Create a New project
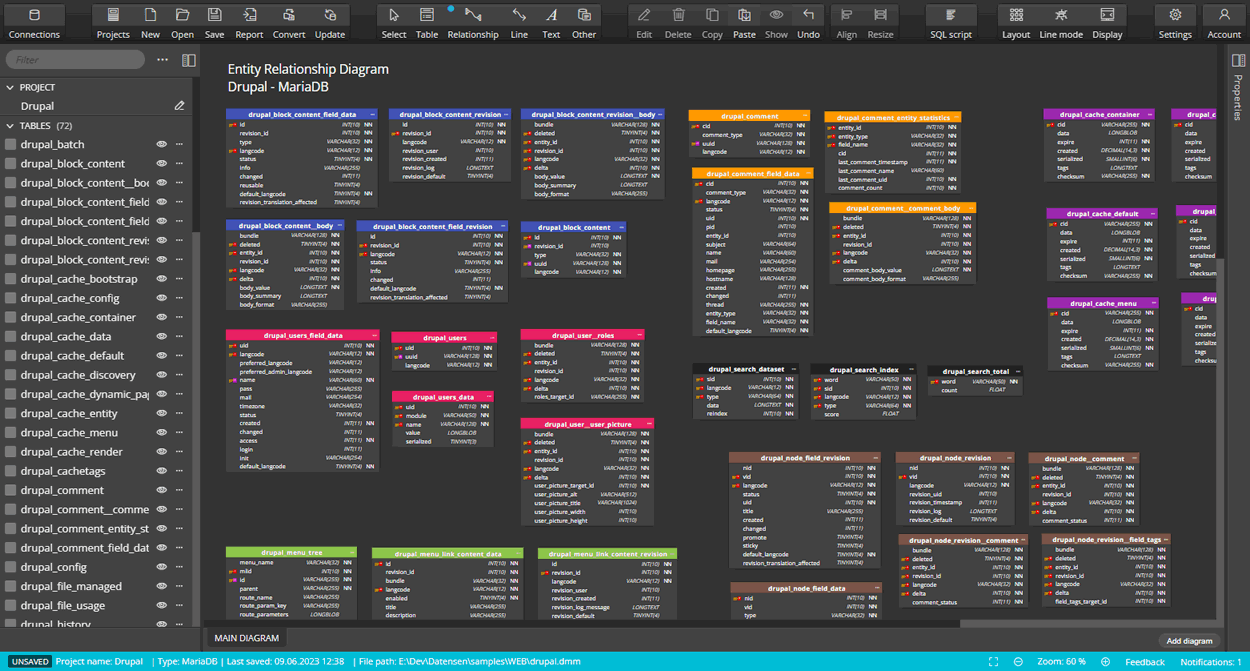Viewport: 1250px width, 671px height. [150, 23]
